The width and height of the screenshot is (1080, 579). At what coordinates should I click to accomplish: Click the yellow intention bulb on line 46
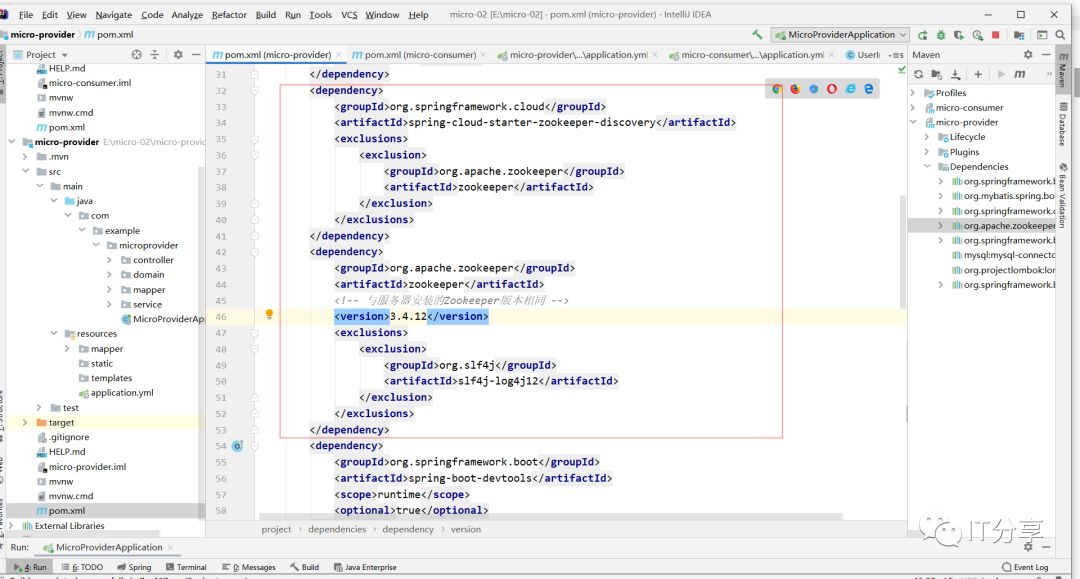pos(269,315)
